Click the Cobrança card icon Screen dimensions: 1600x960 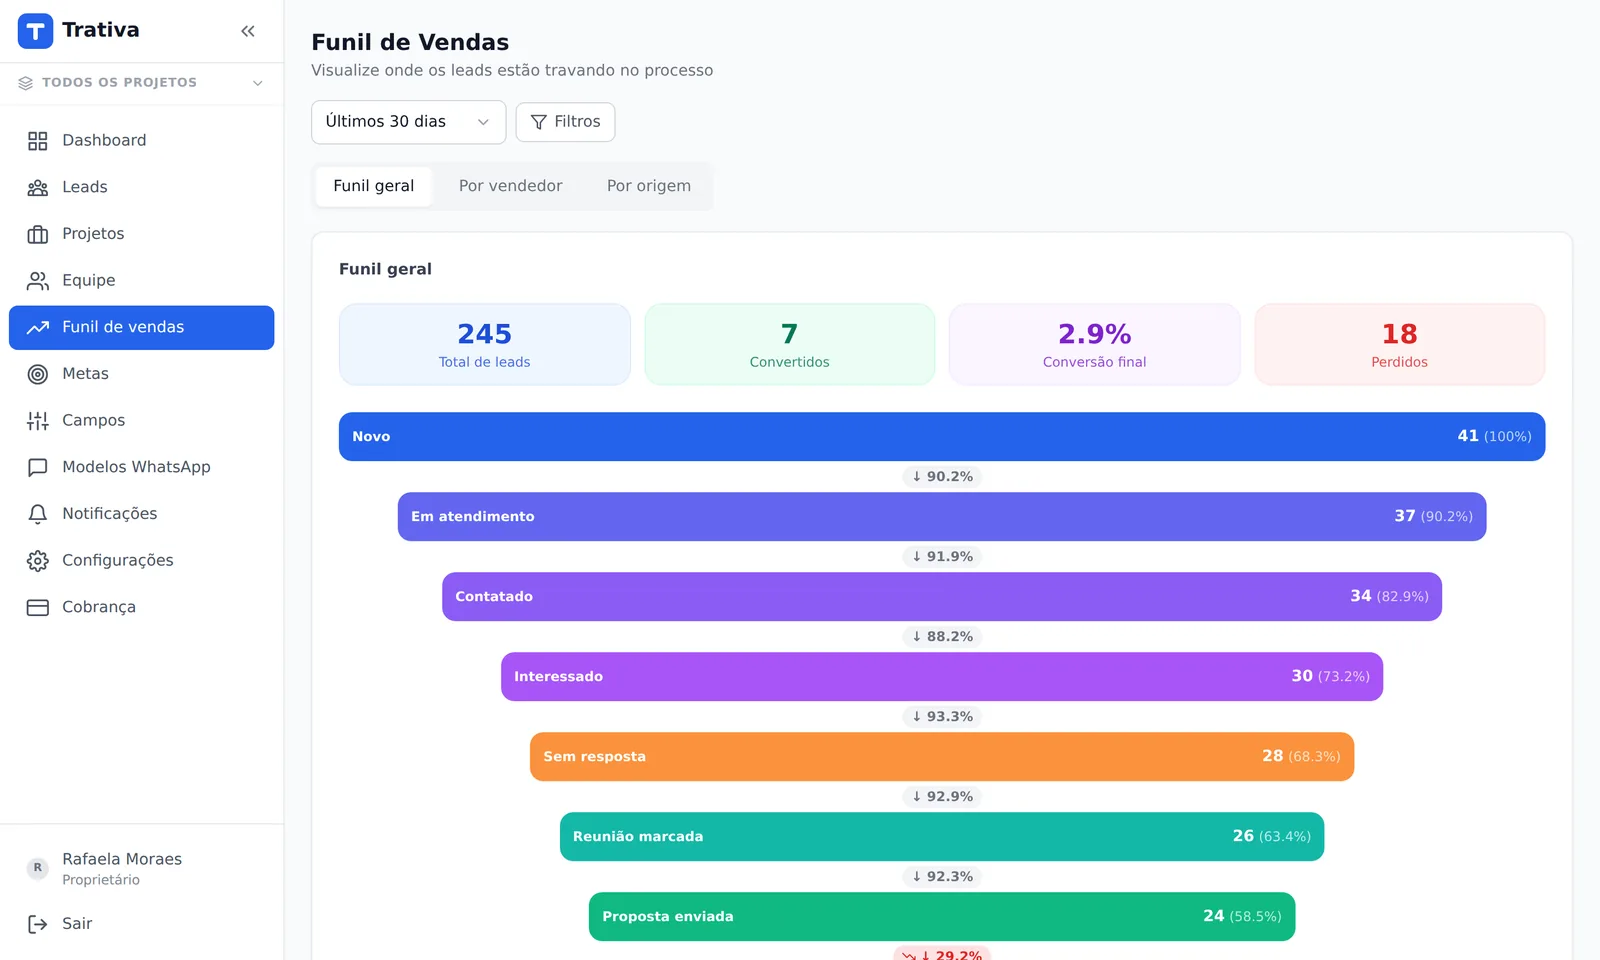click(38, 607)
